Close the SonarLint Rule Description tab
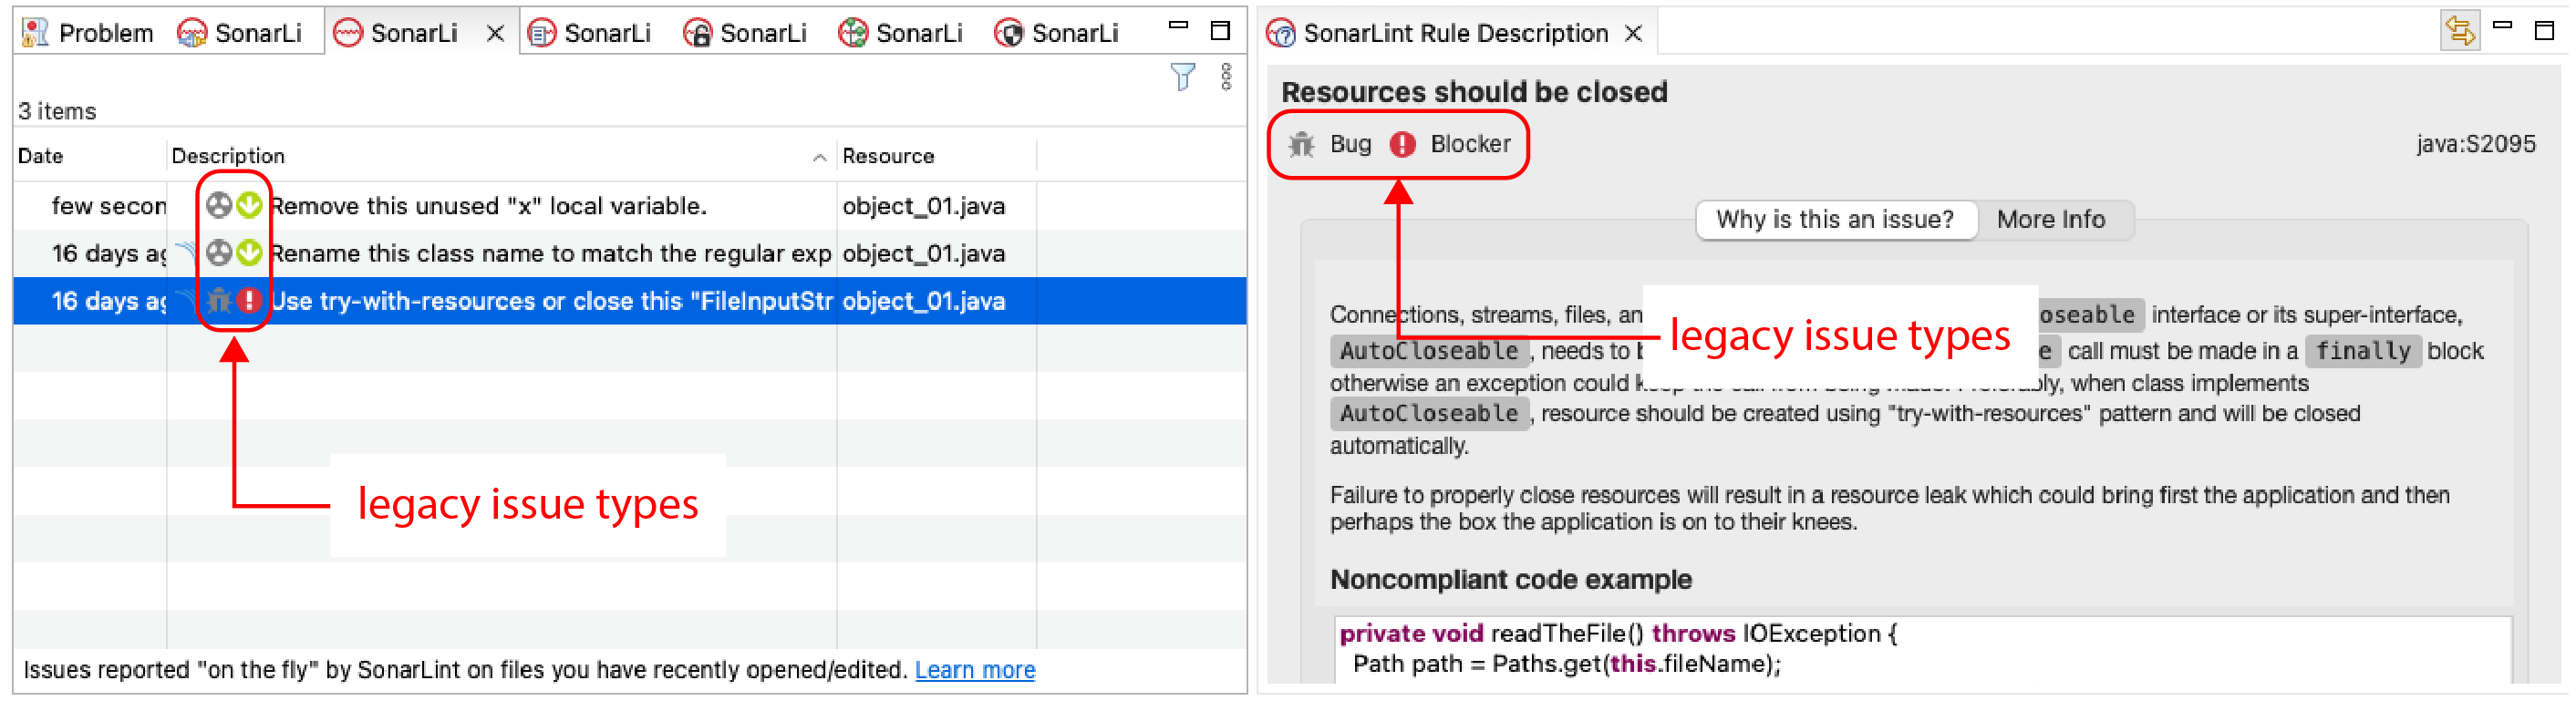This screenshot has height=701, width=2576. point(1633,34)
